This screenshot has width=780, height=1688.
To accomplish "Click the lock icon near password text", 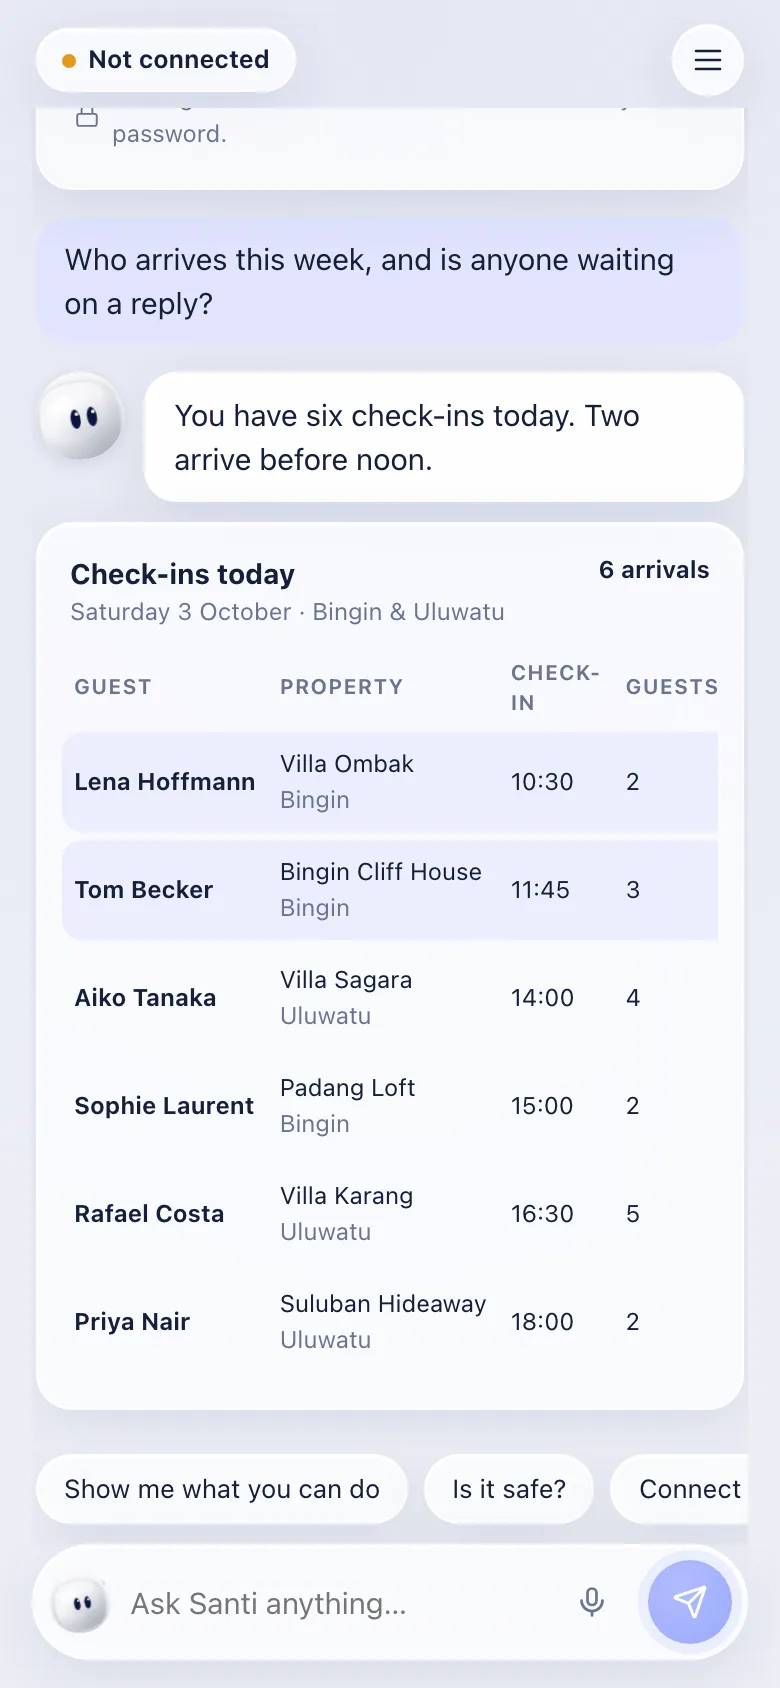I will pos(87,116).
